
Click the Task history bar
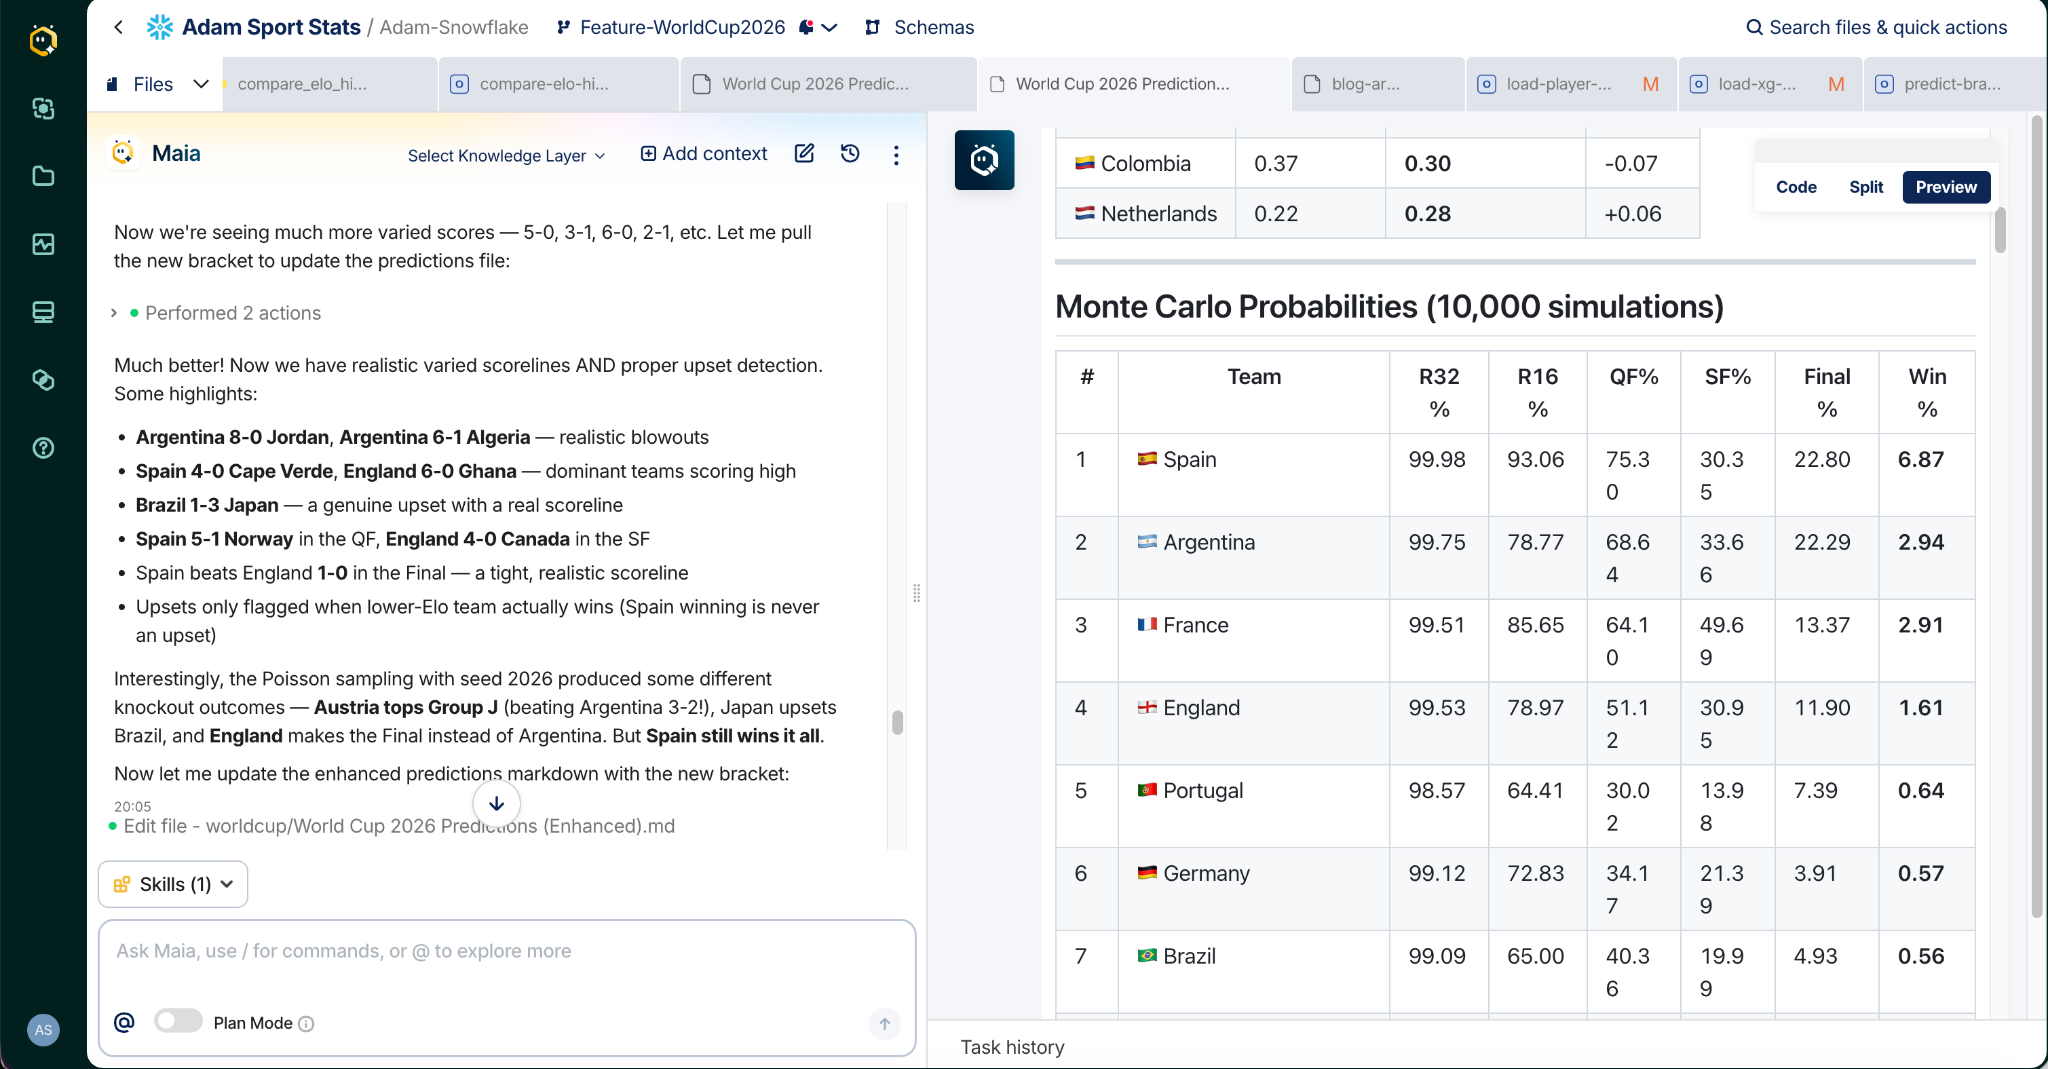click(x=1487, y=1046)
